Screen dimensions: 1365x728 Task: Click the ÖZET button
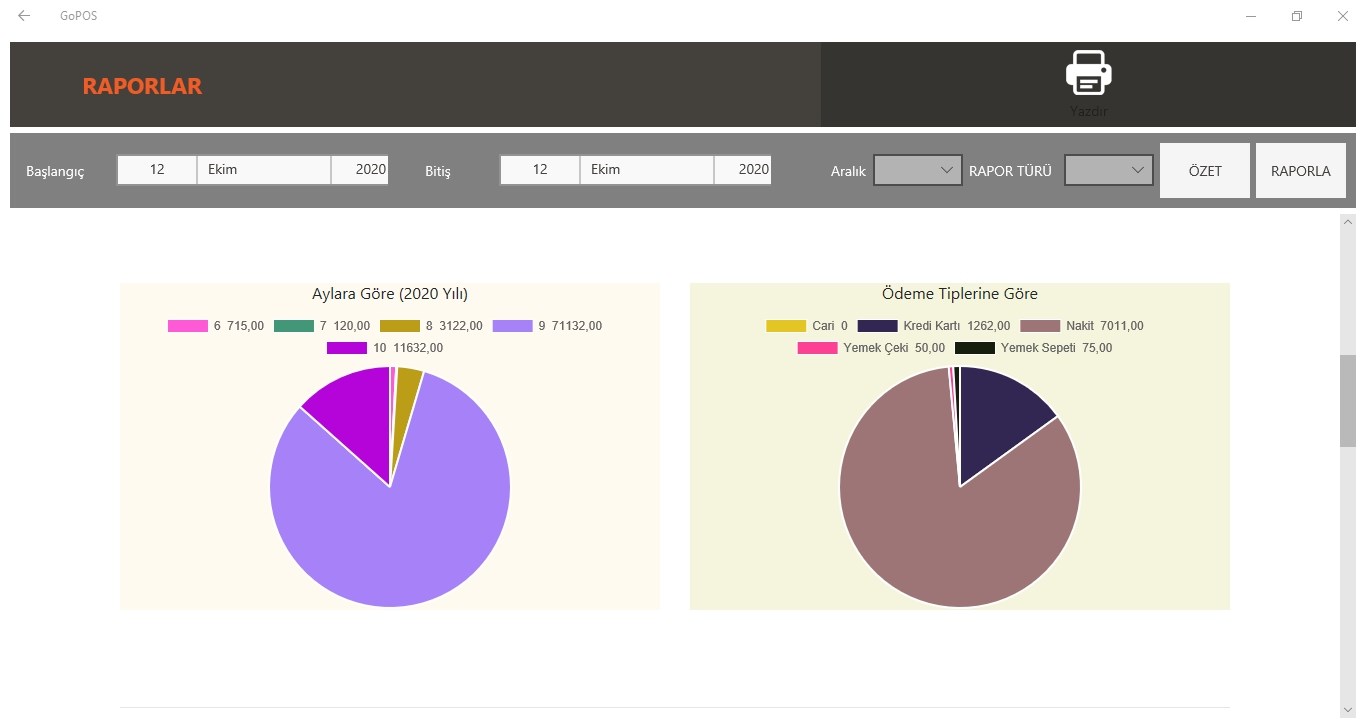tap(1205, 171)
